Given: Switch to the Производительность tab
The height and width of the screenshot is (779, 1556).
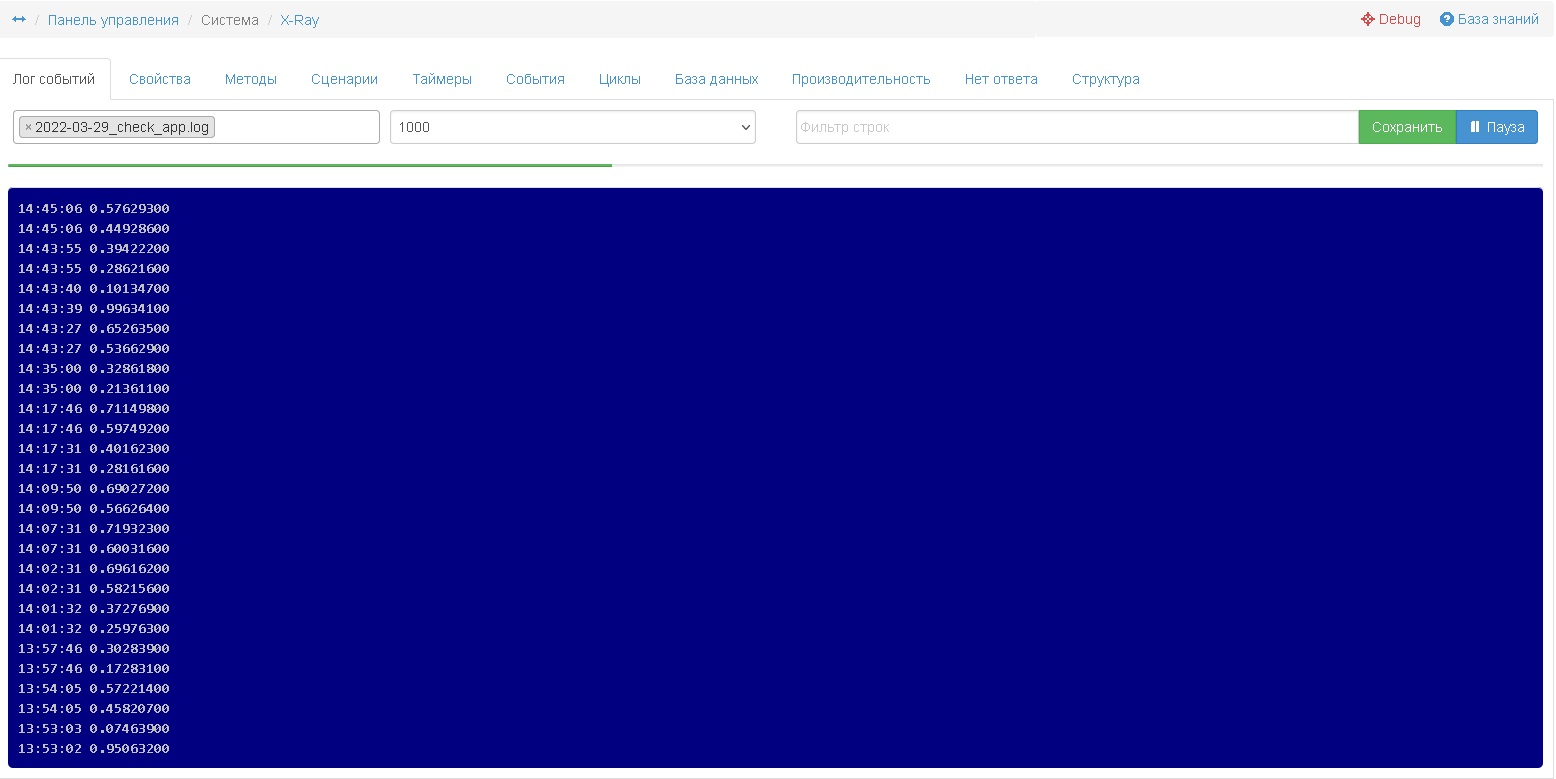Looking at the screenshot, I should (861, 79).
